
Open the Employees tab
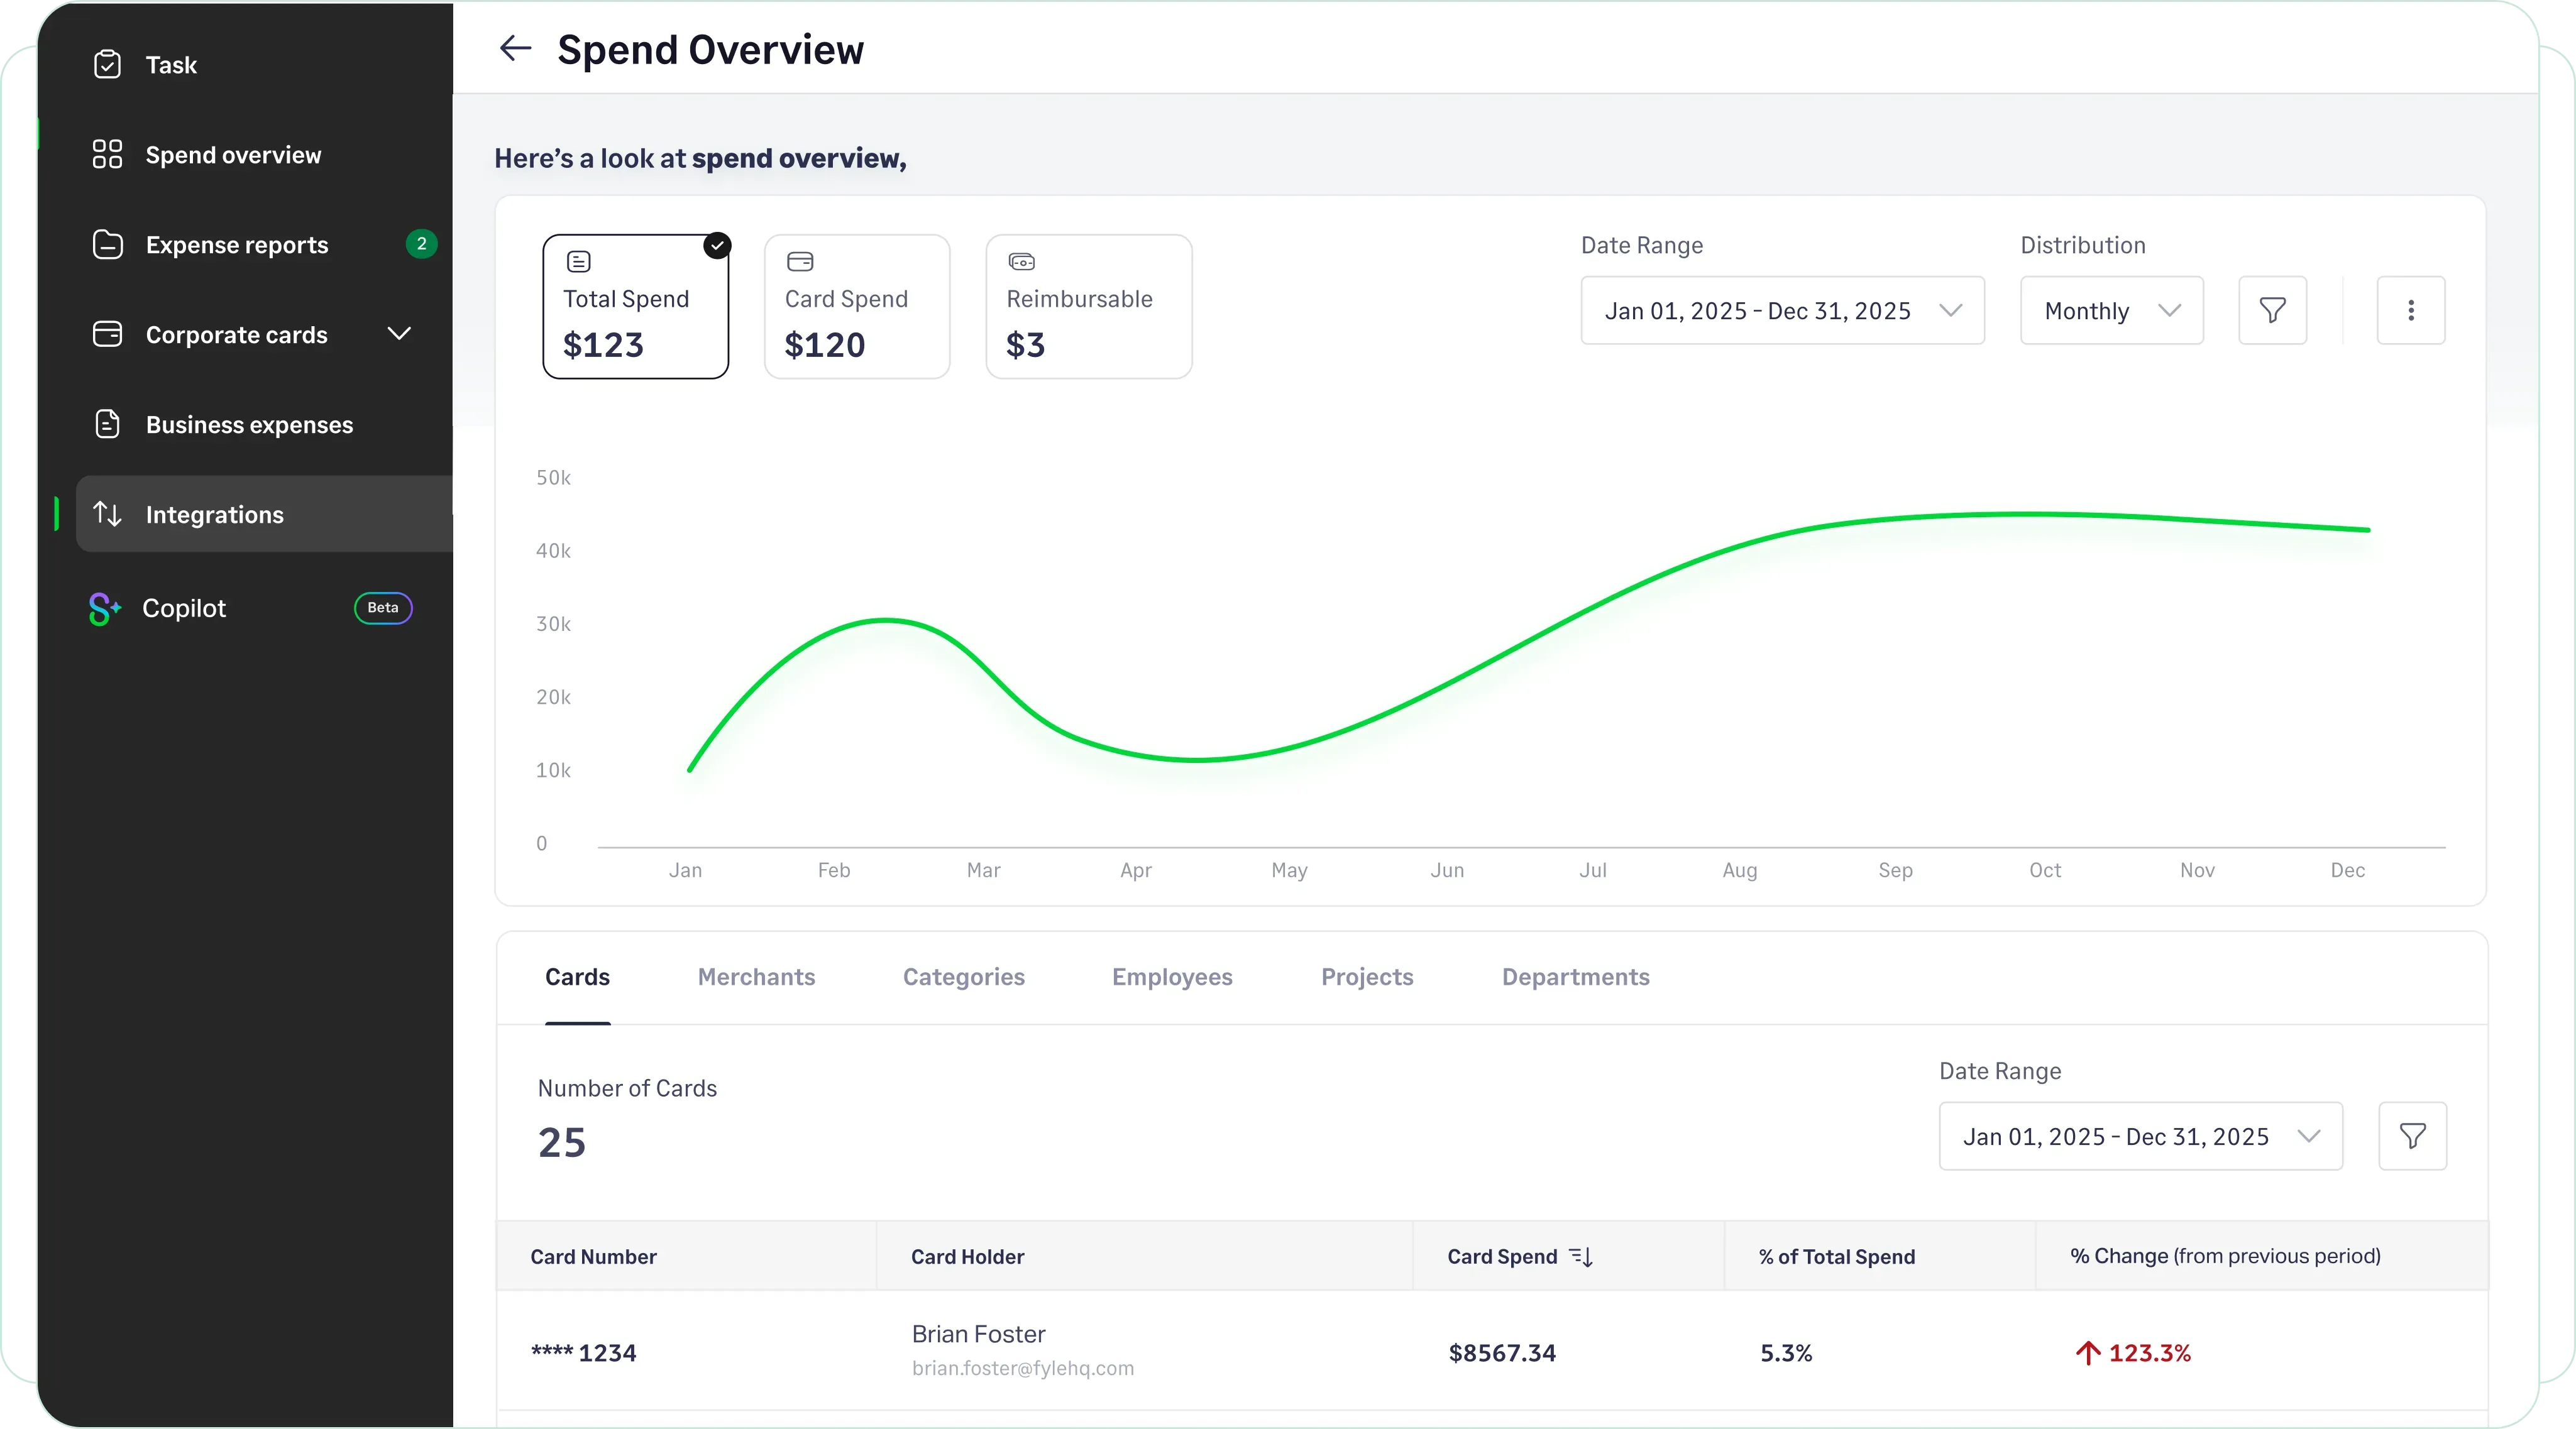[x=1171, y=977]
